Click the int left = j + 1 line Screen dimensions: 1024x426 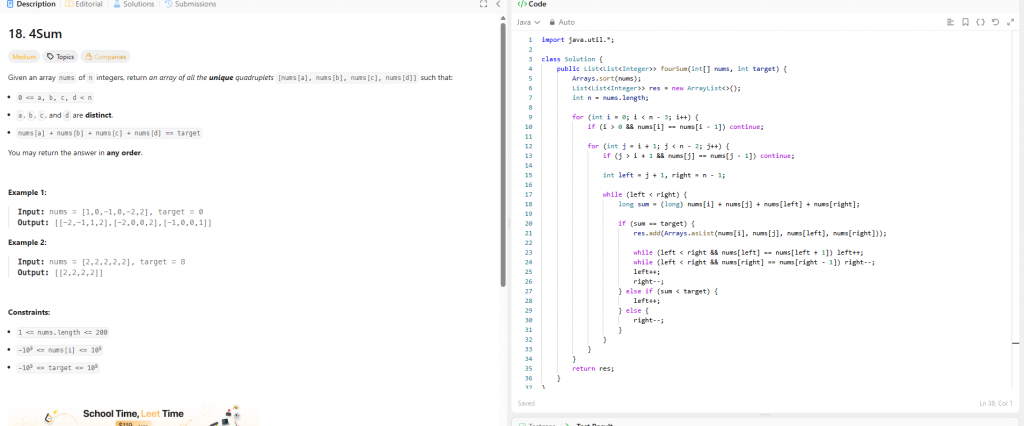pyautogui.click(x=665, y=175)
